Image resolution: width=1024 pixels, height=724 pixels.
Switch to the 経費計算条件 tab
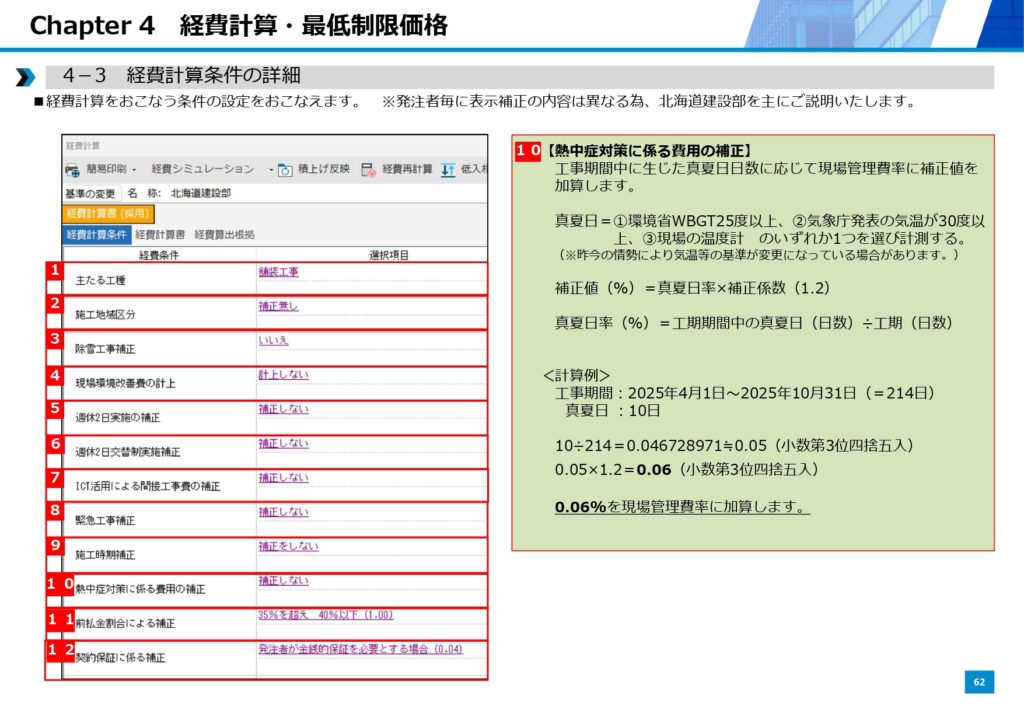pos(97,234)
